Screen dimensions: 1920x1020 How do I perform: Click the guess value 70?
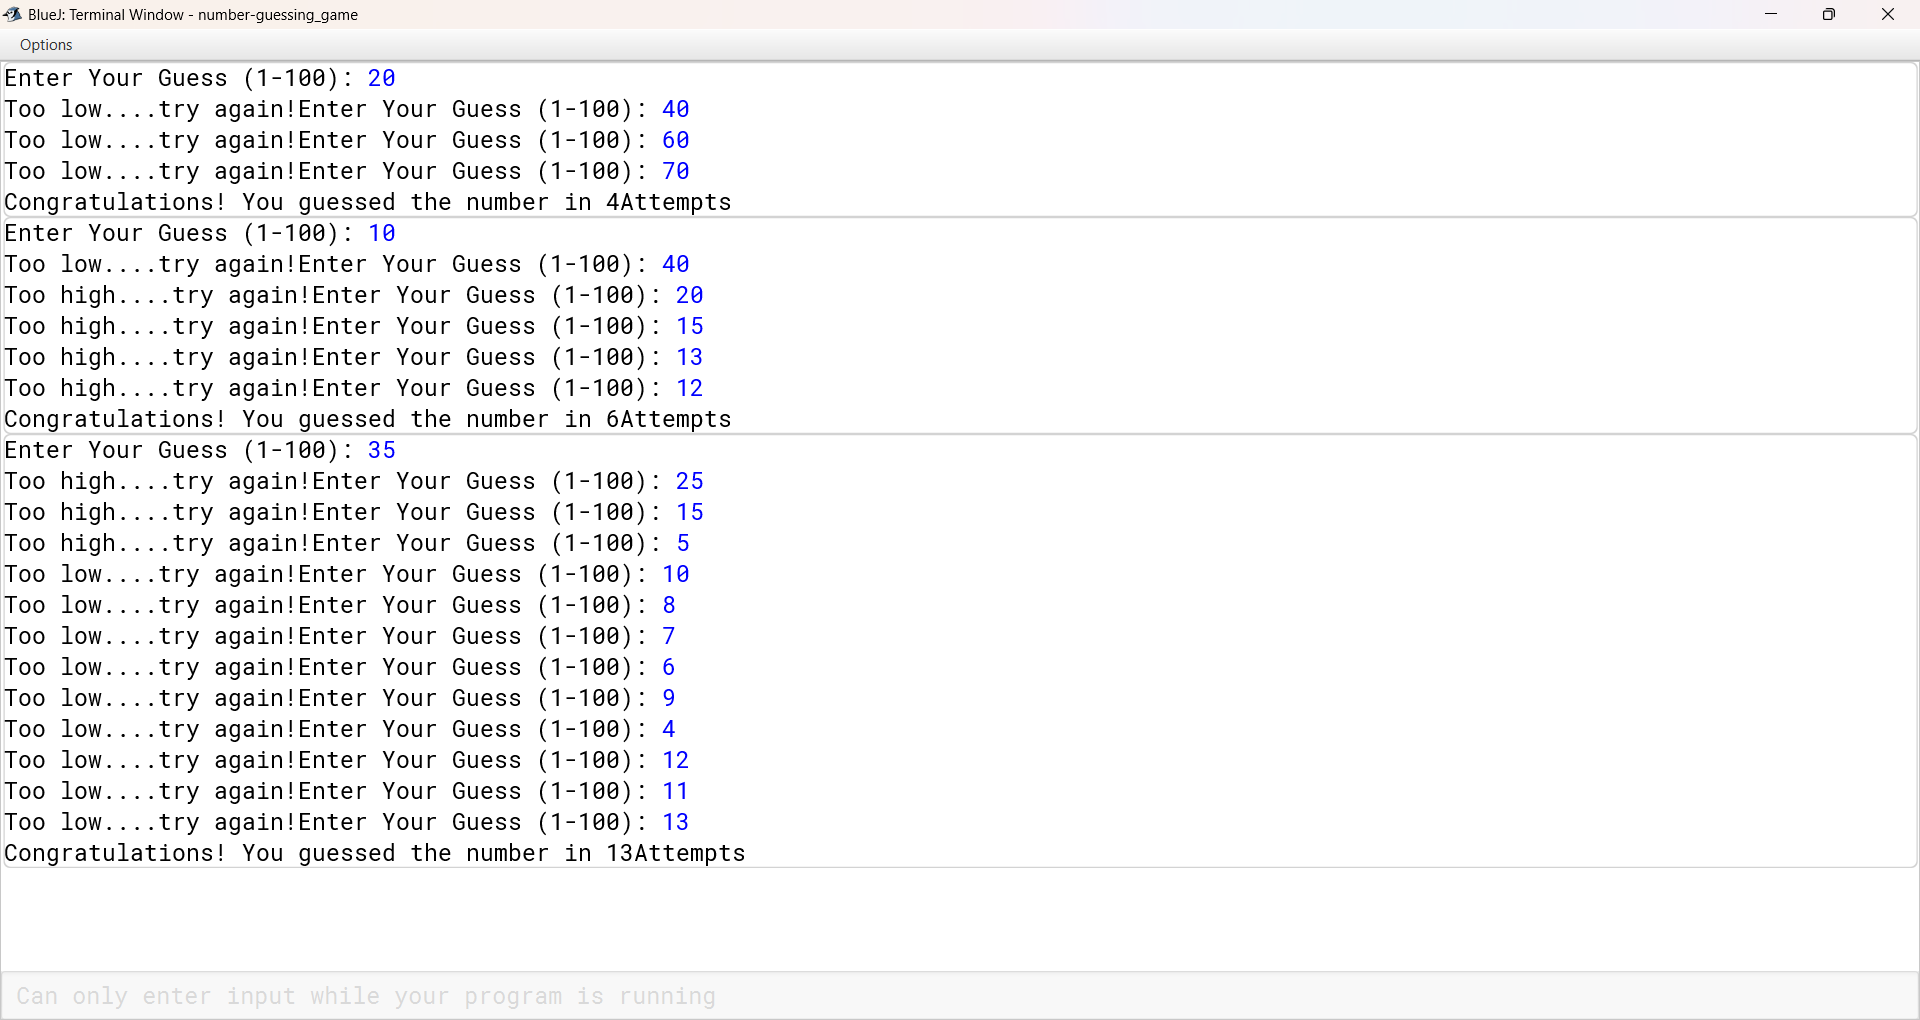(x=675, y=171)
